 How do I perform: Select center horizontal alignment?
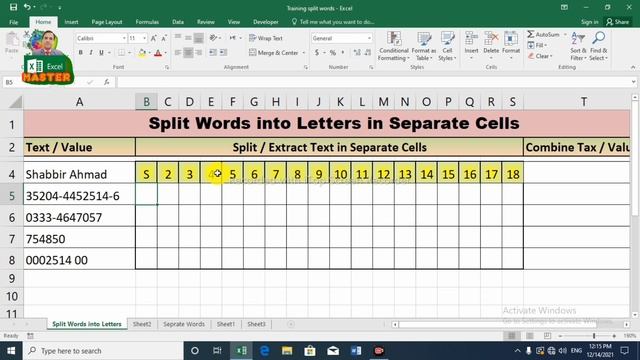(x=188, y=53)
